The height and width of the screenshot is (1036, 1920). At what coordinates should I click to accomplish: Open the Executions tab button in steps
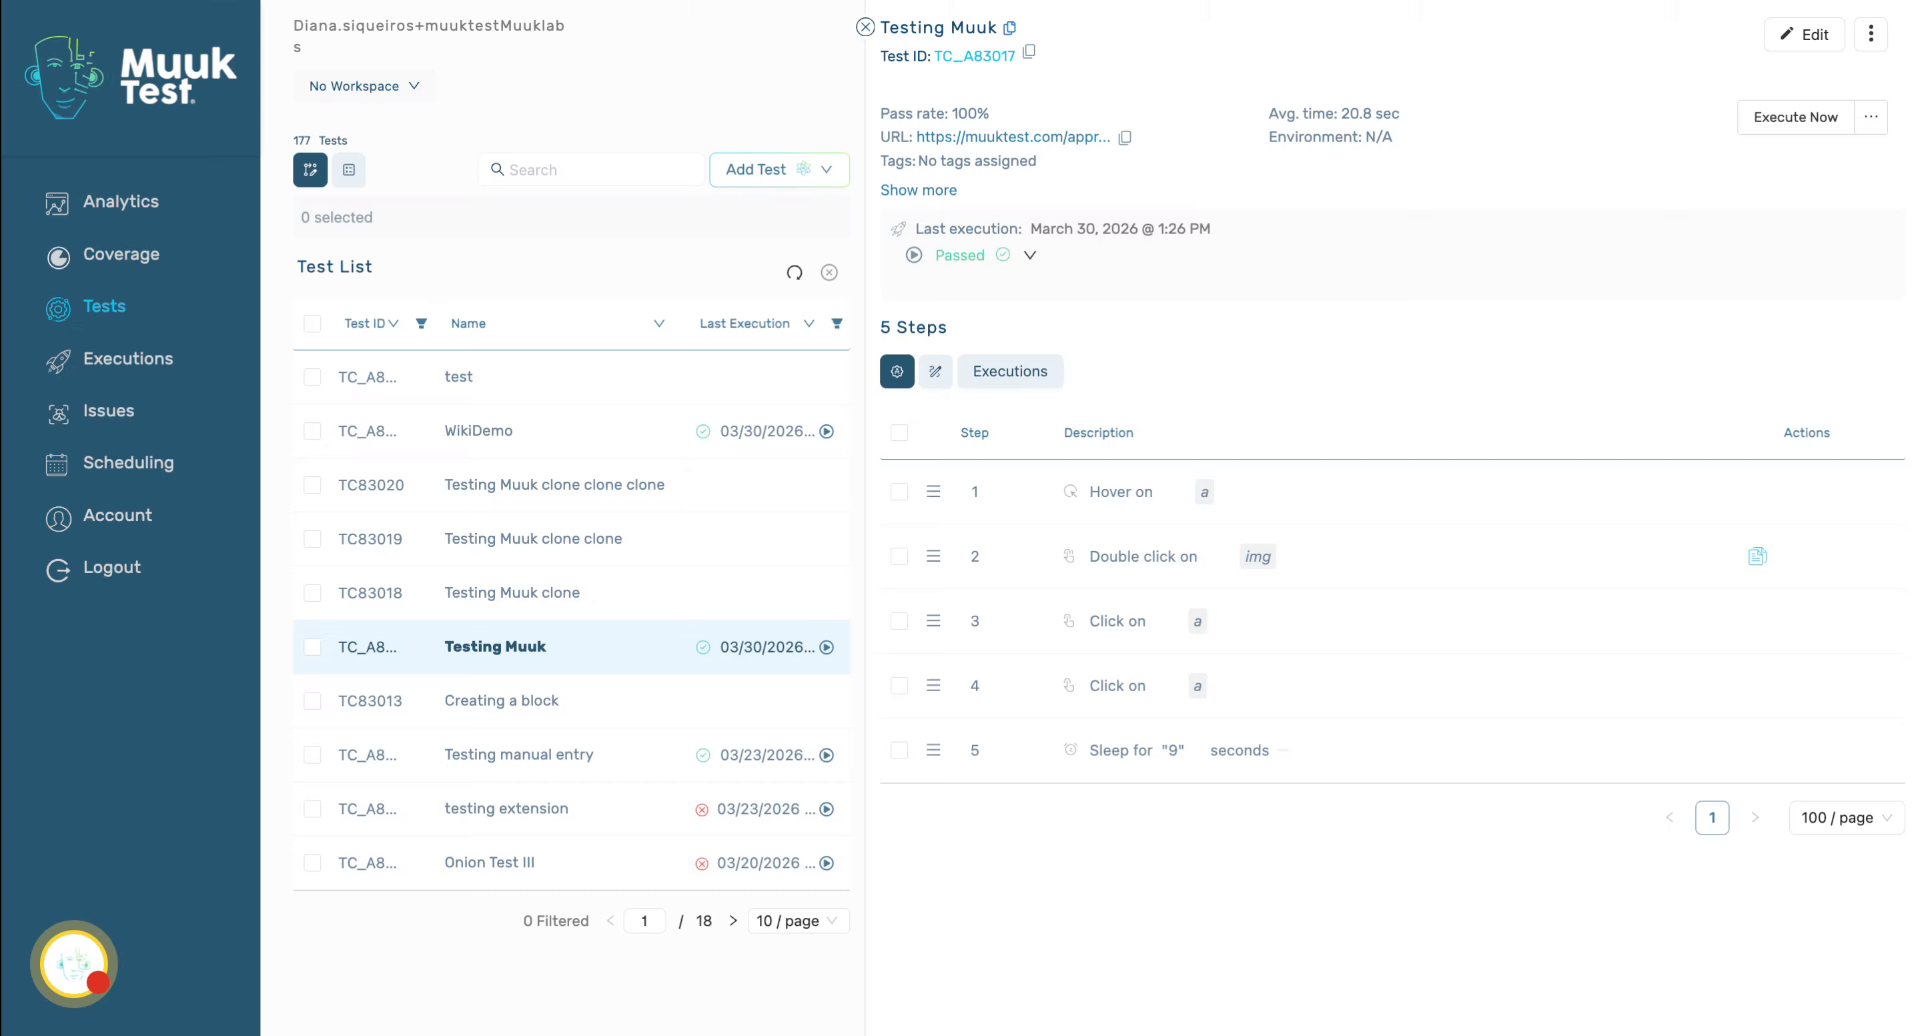click(1010, 372)
